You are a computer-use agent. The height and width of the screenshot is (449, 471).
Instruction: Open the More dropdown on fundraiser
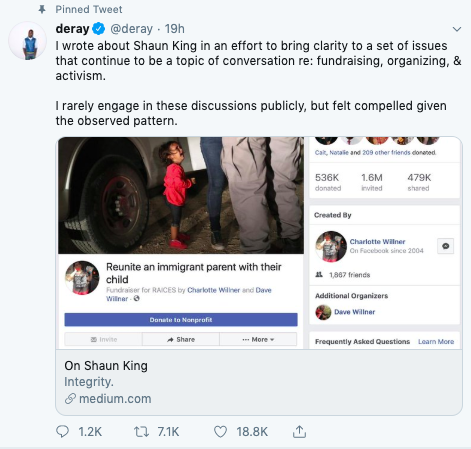(x=258, y=339)
